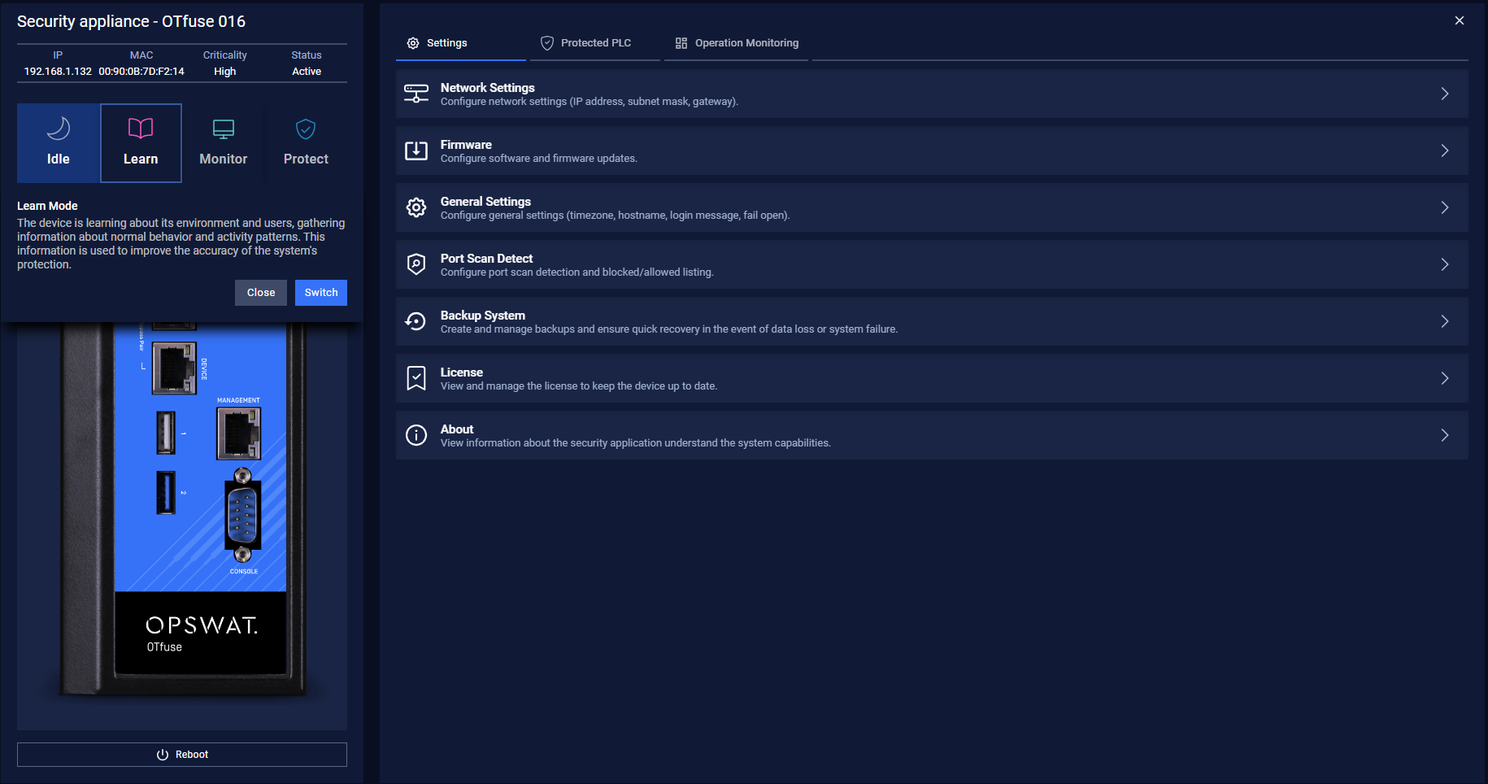Close the panel with the X icon
Viewport: 1488px width, 784px height.
pyautogui.click(x=1459, y=21)
